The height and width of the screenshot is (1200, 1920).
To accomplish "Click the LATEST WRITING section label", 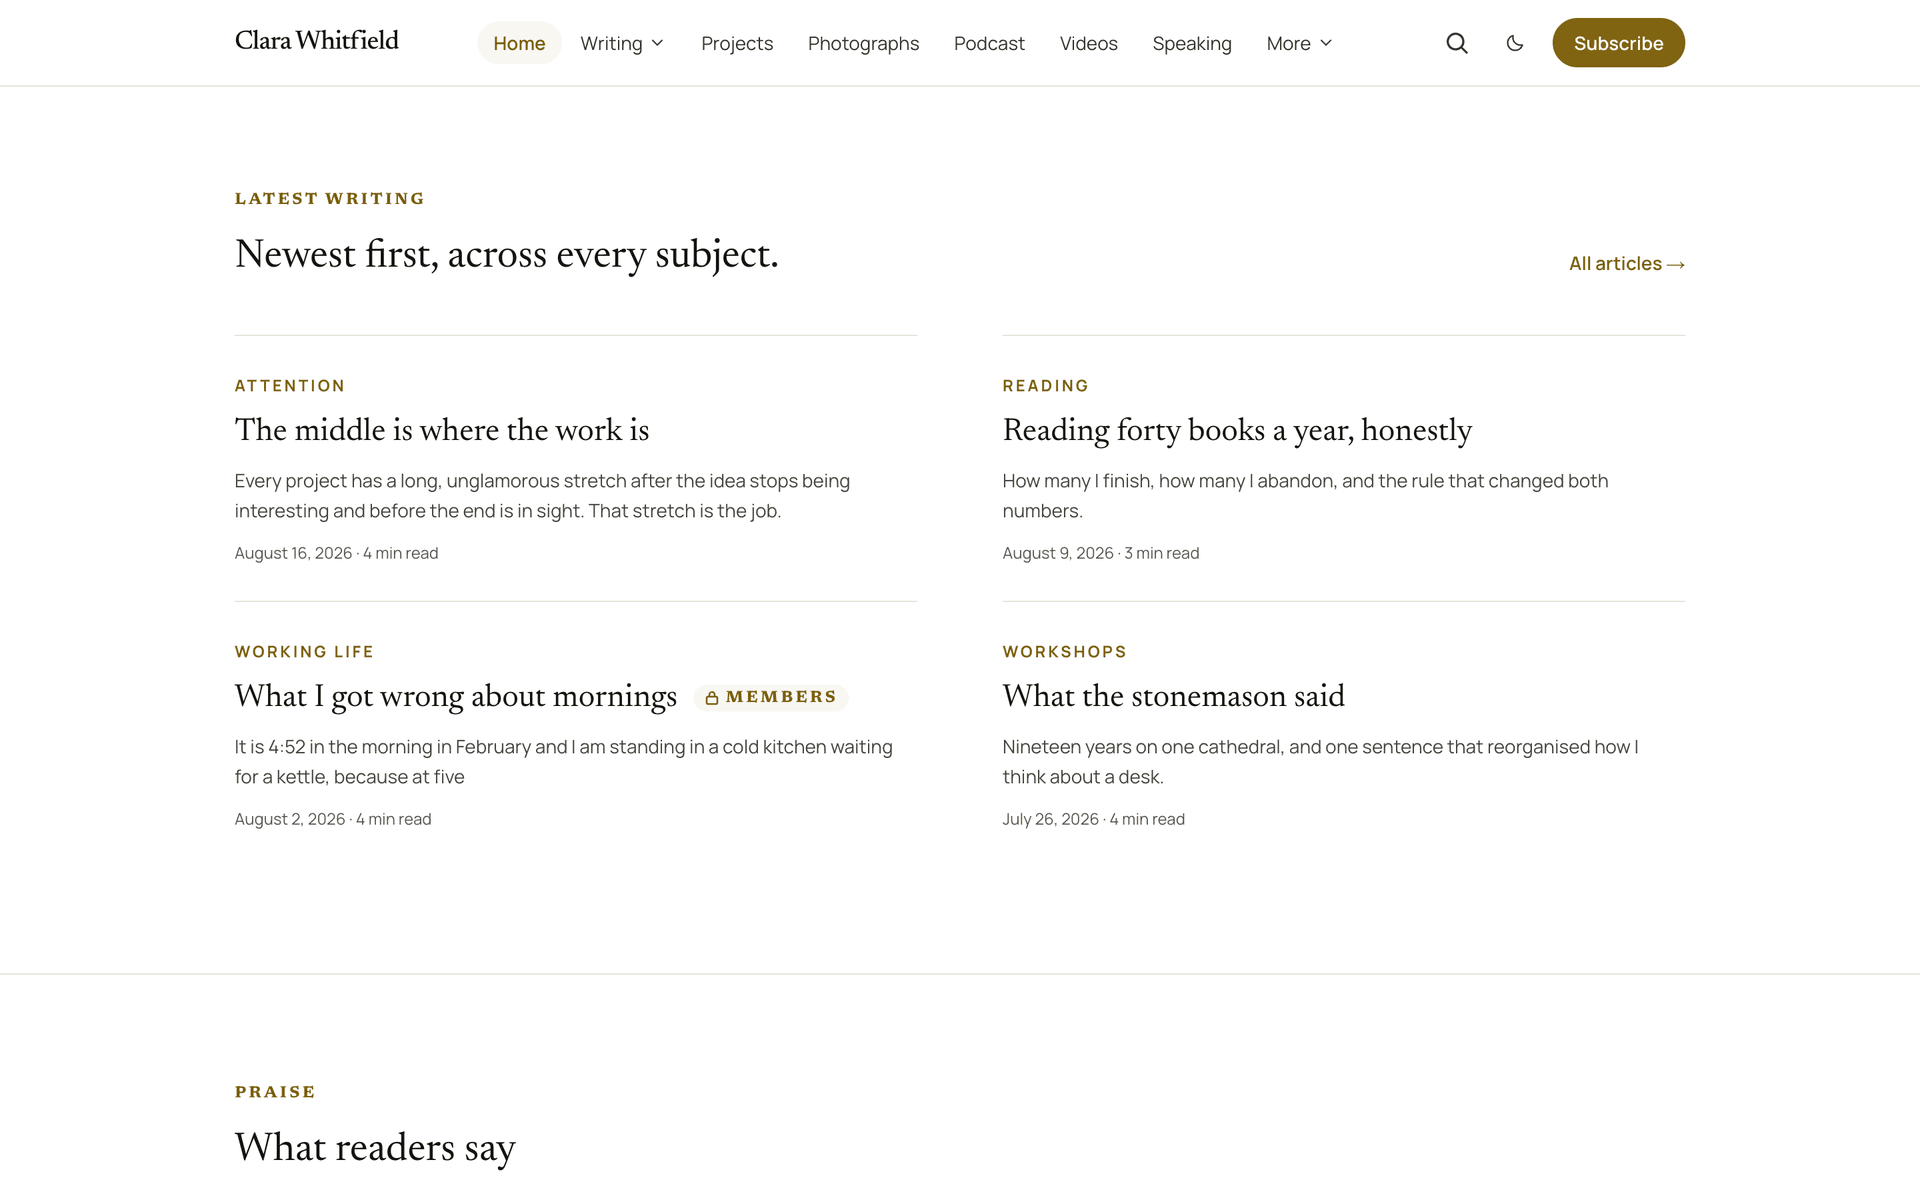I will coord(330,199).
